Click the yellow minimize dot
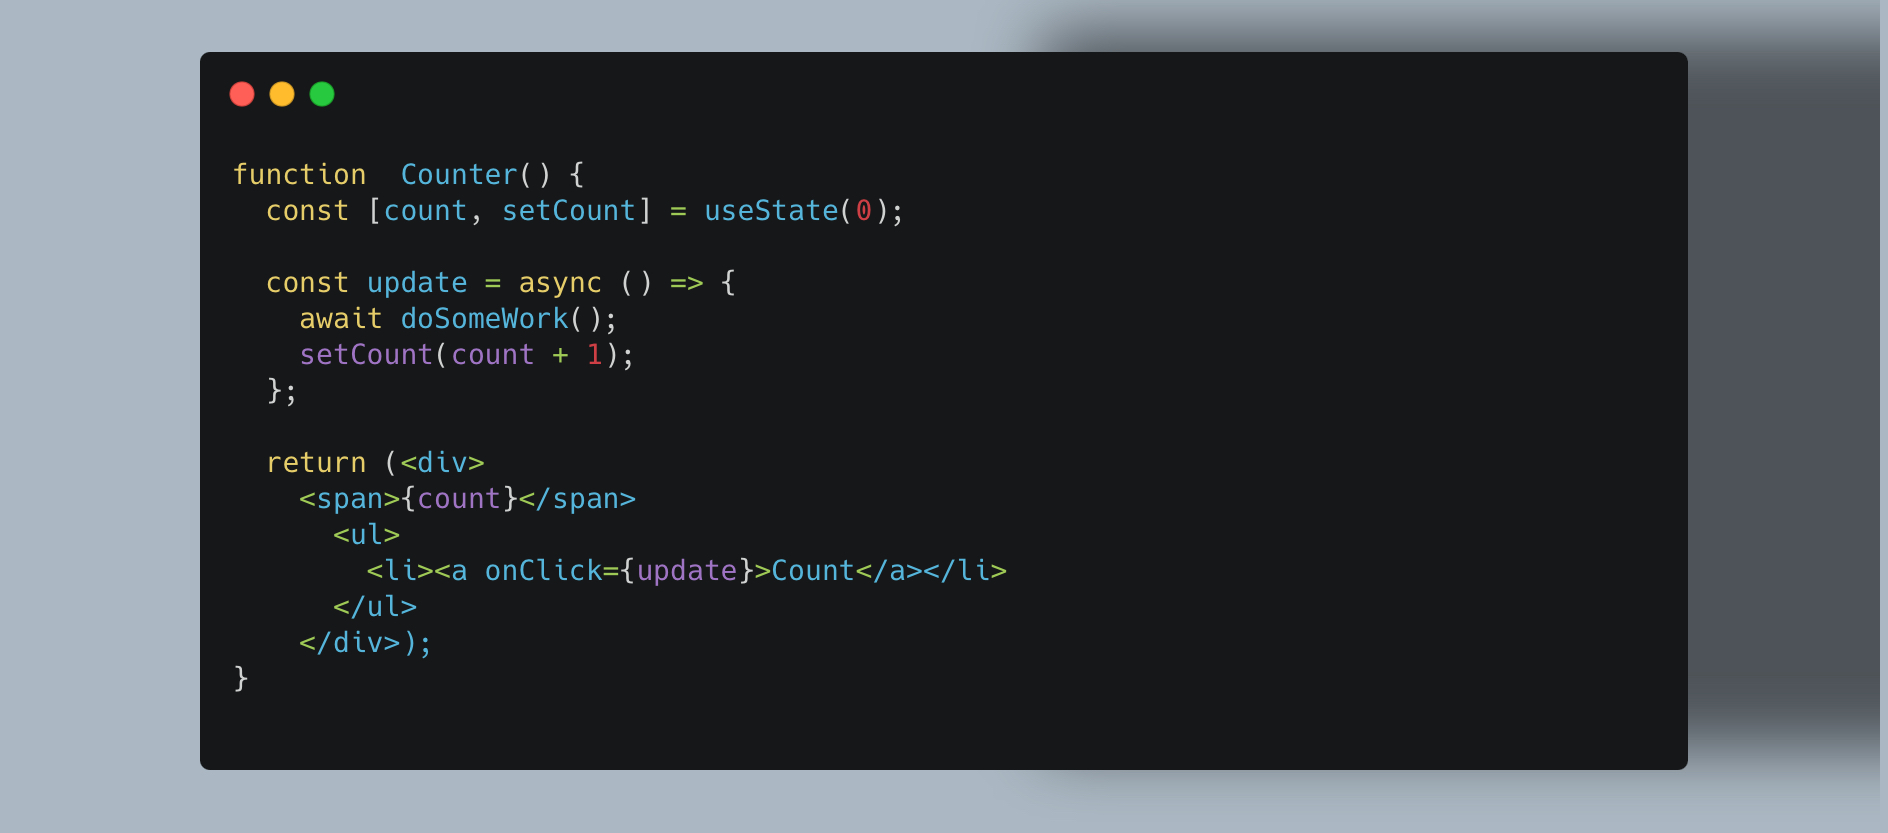The height and width of the screenshot is (833, 1888). (282, 94)
